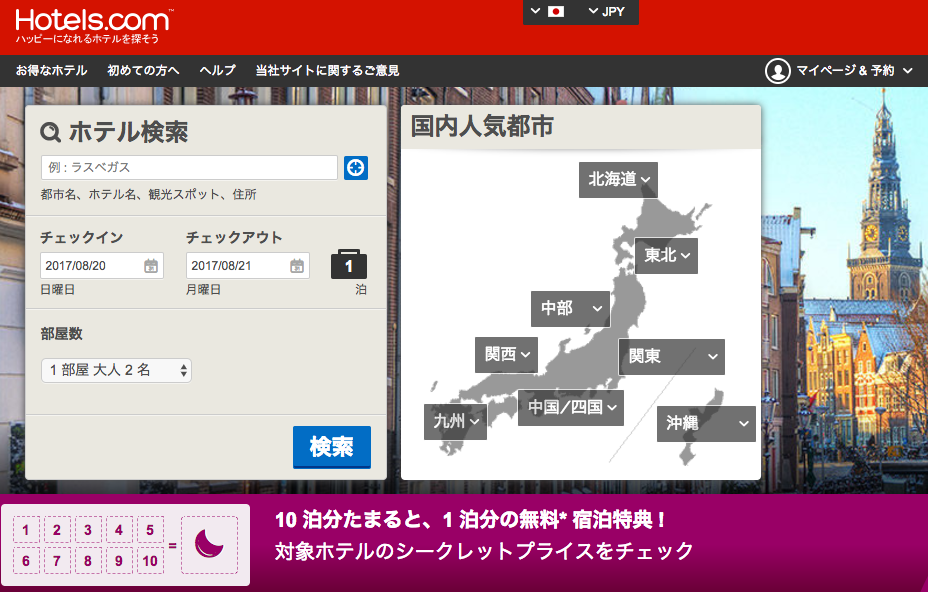Click the チェックアウト label

coord(234,238)
